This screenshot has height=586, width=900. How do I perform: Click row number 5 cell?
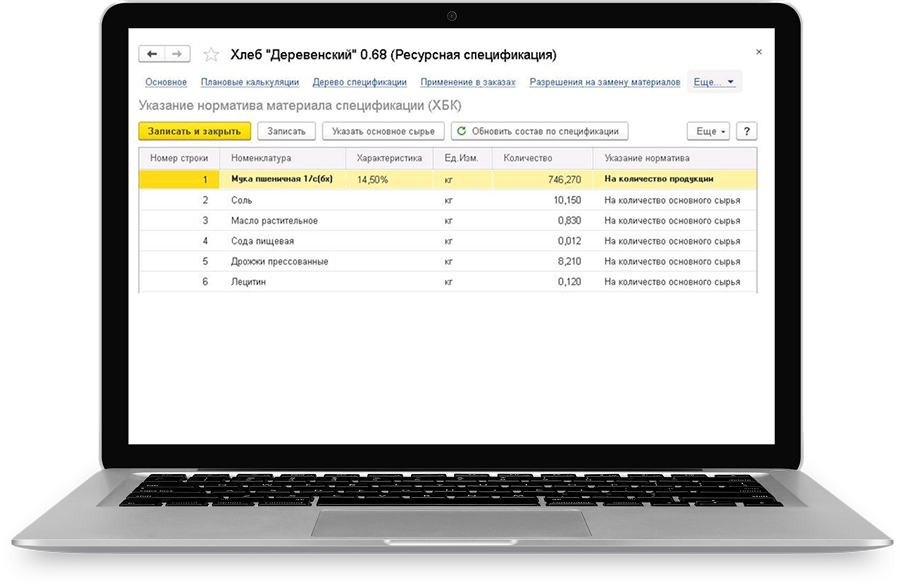pyautogui.click(x=179, y=261)
